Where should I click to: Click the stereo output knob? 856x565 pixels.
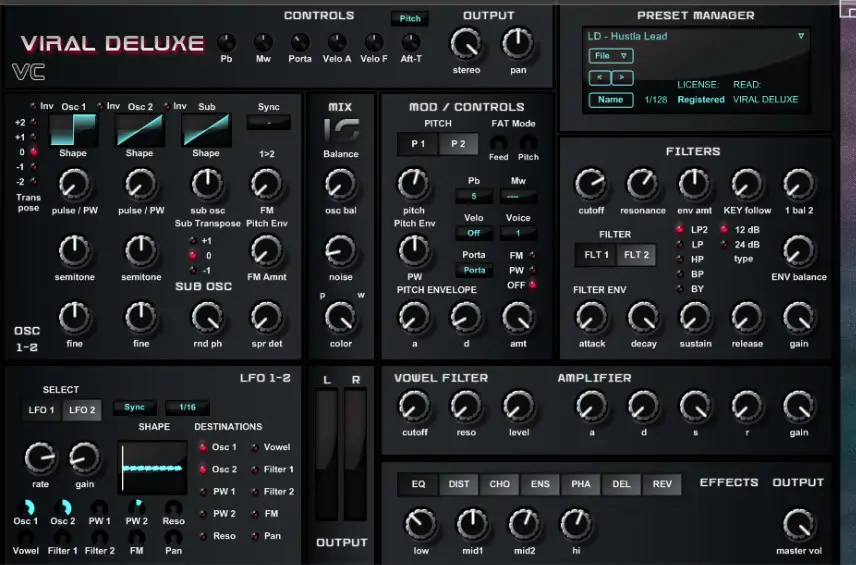pos(466,44)
